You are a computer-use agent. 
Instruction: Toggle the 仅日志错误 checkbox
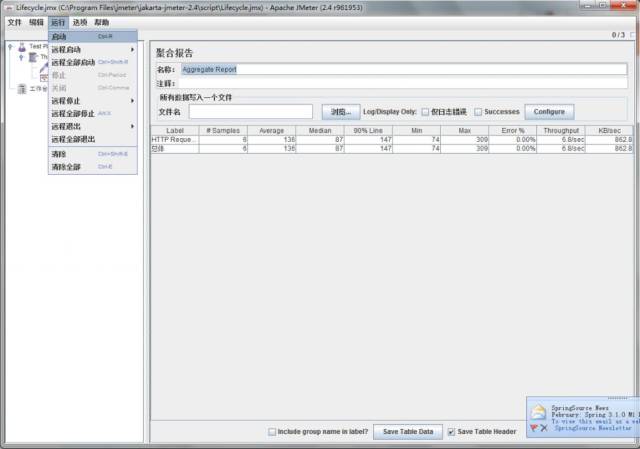click(425, 112)
